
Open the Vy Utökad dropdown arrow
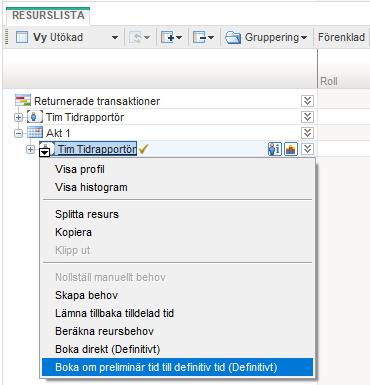(x=115, y=38)
